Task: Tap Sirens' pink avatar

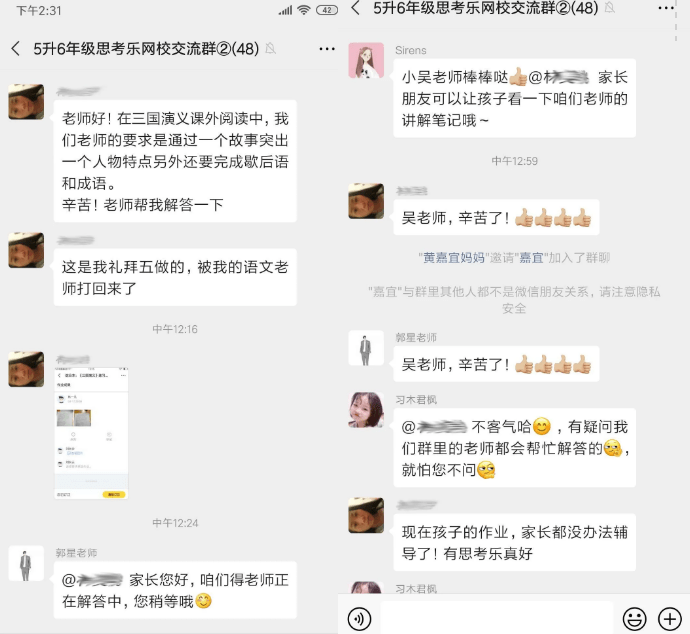Action: pos(366,60)
